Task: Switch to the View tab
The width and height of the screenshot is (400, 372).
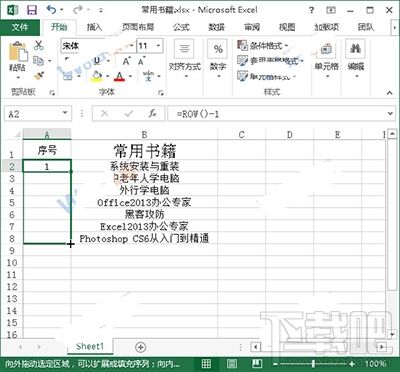Action: 287,27
